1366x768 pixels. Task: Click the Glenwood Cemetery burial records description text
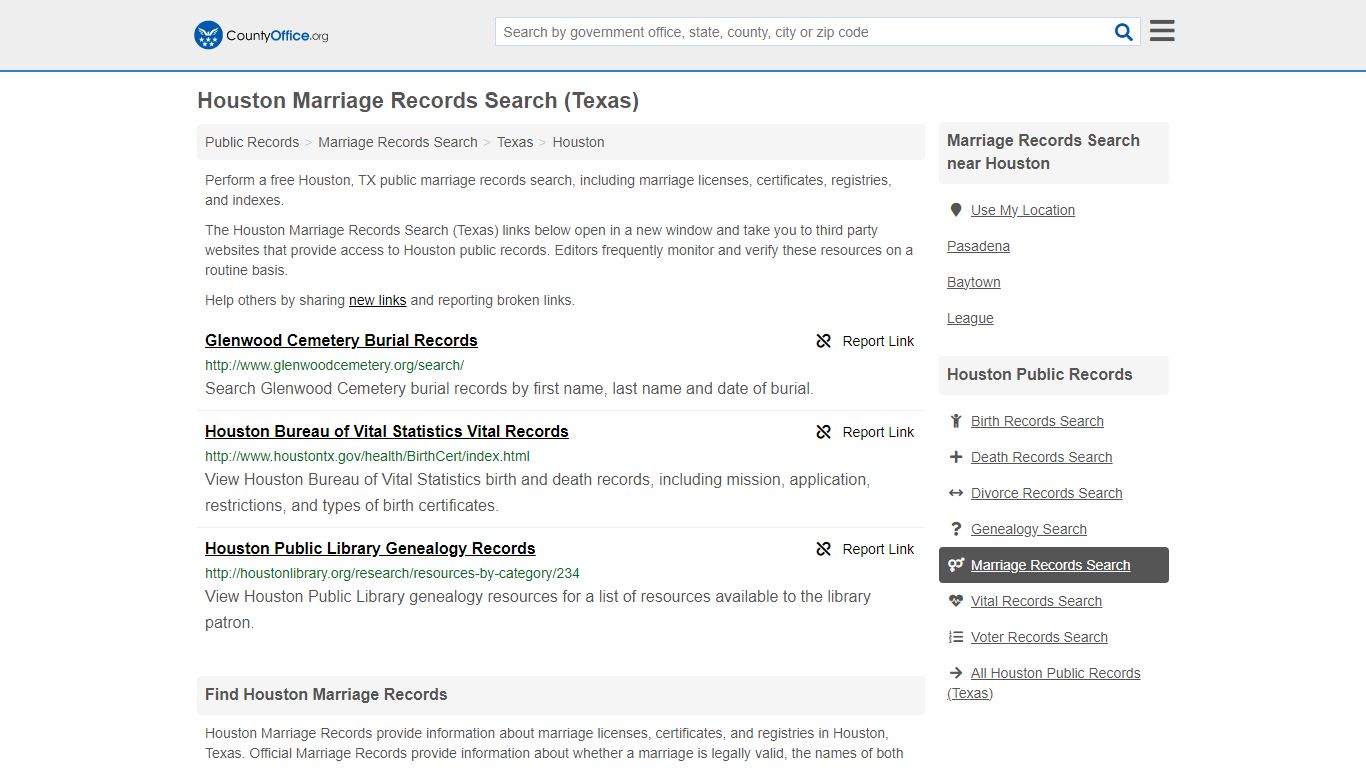(x=509, y=388)
